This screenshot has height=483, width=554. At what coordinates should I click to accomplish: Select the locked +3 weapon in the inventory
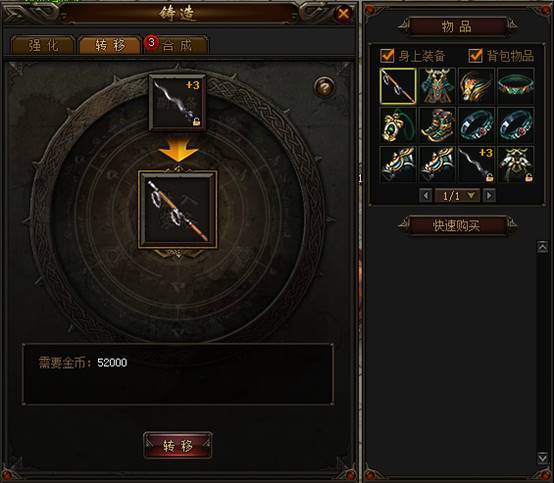pyautogui.click(x=476, y=164)
